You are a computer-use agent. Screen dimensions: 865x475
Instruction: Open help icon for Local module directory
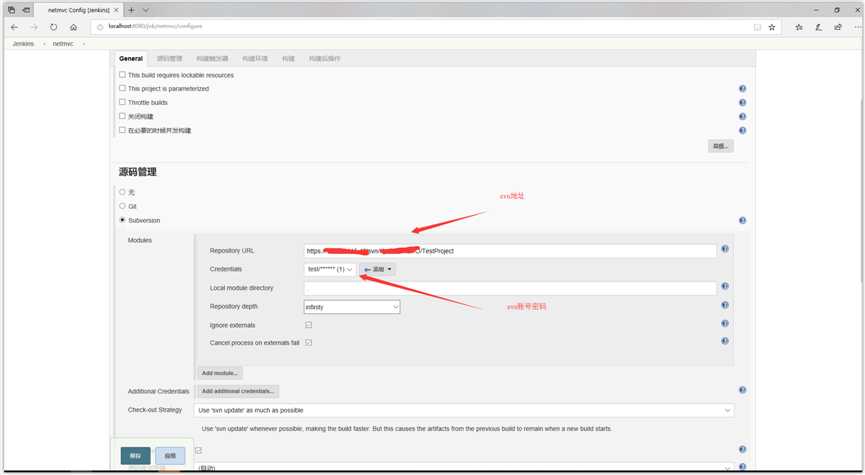coord(725,286)
